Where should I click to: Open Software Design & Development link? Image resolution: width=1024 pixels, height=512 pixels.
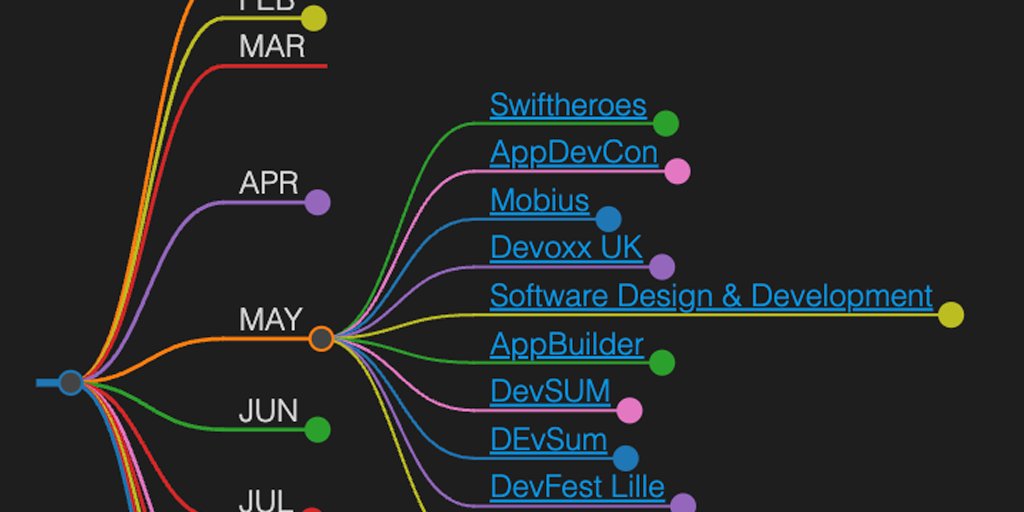click(x=711, y=296)
